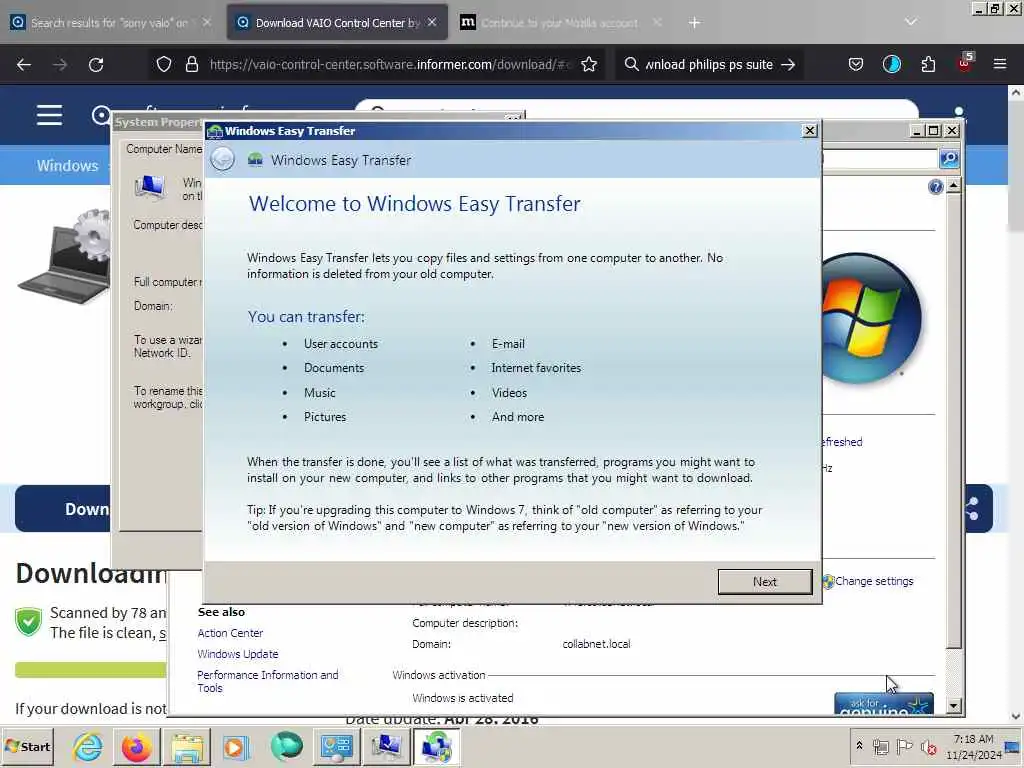
Task: Click the back arrow in Easy Transfer wizard
Action: [223, 159]
